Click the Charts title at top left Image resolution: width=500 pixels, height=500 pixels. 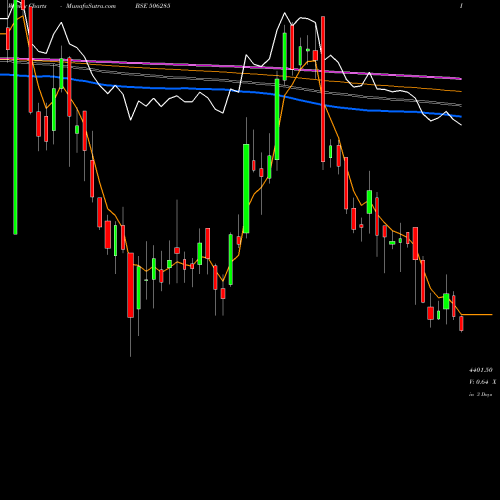[27, 6]
